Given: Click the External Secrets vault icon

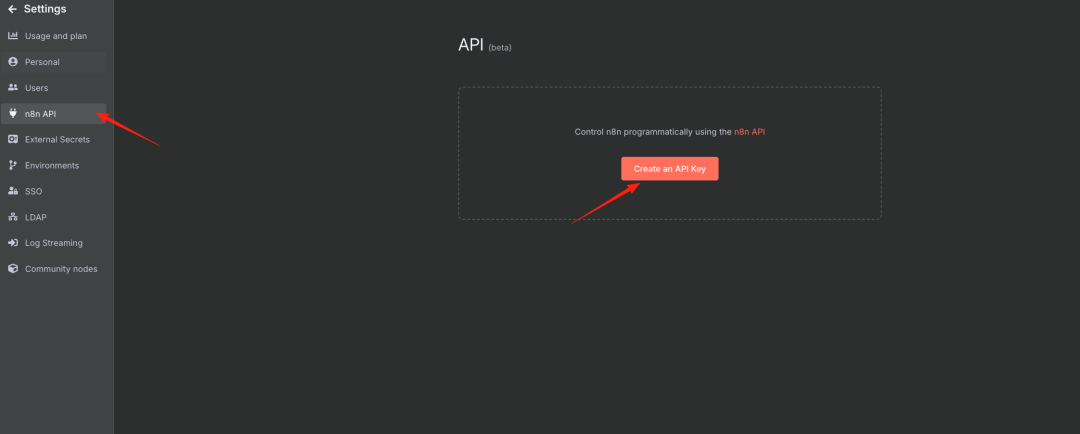Looking at the screenshot, I should [12, 139].
